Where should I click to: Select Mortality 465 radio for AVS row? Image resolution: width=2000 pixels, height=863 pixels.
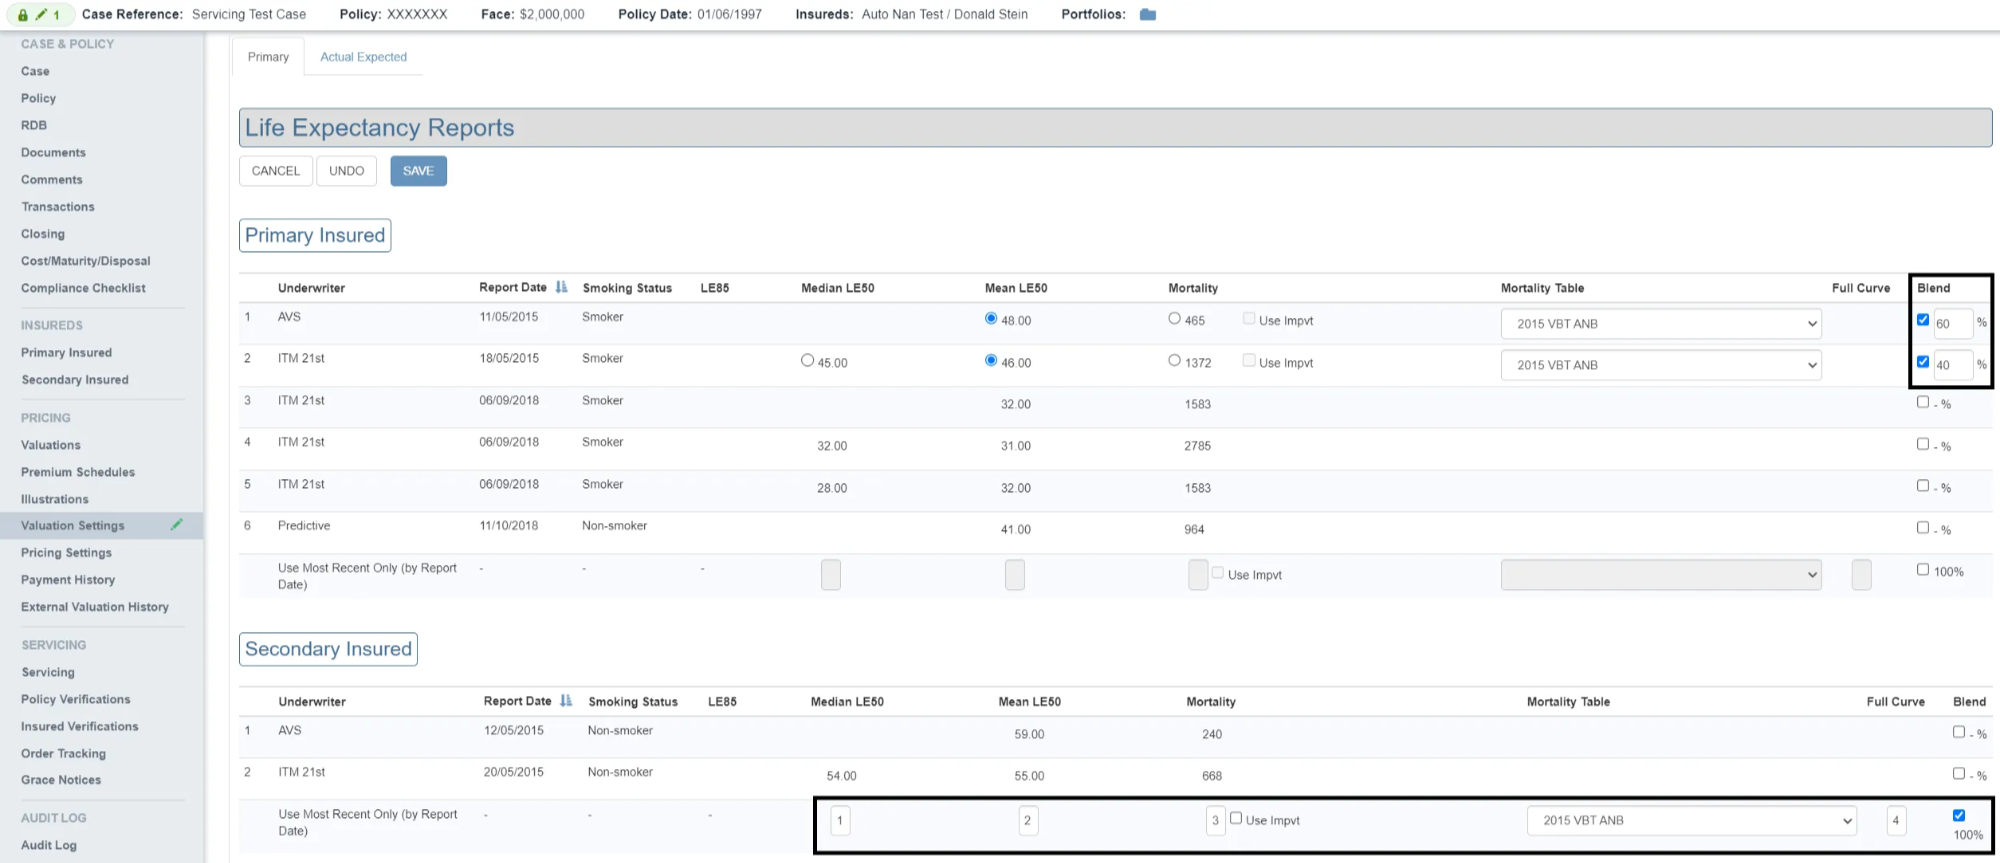tap(1174, 319)
